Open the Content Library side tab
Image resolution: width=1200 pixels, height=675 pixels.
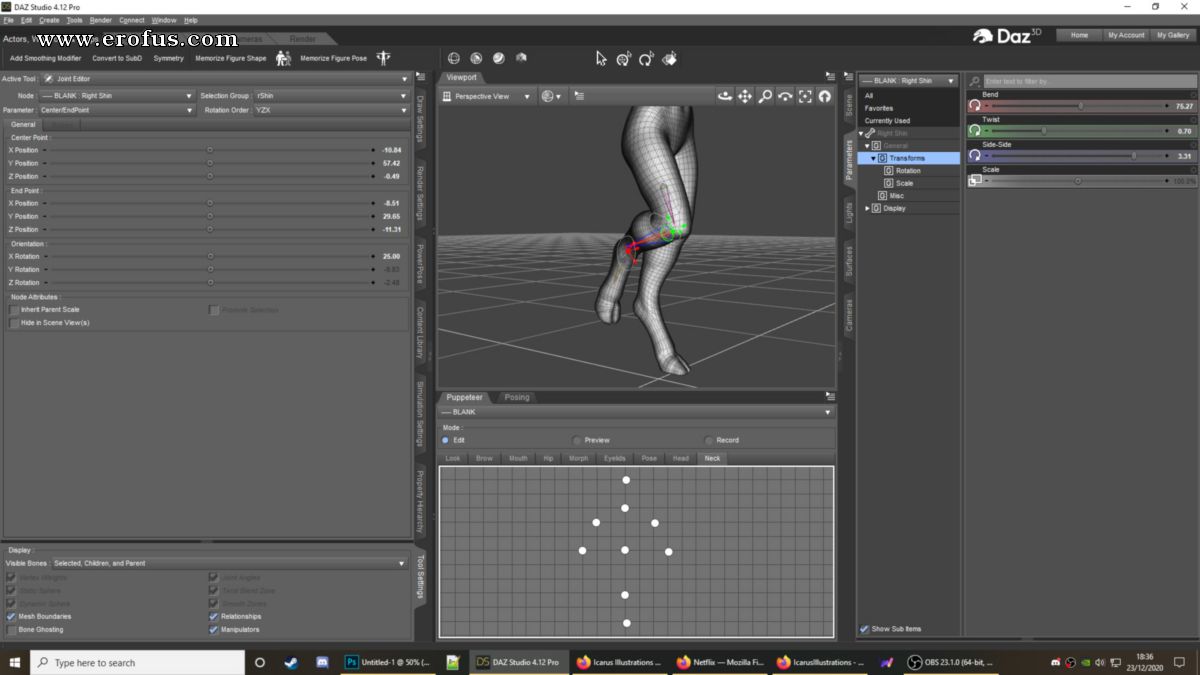420,332
